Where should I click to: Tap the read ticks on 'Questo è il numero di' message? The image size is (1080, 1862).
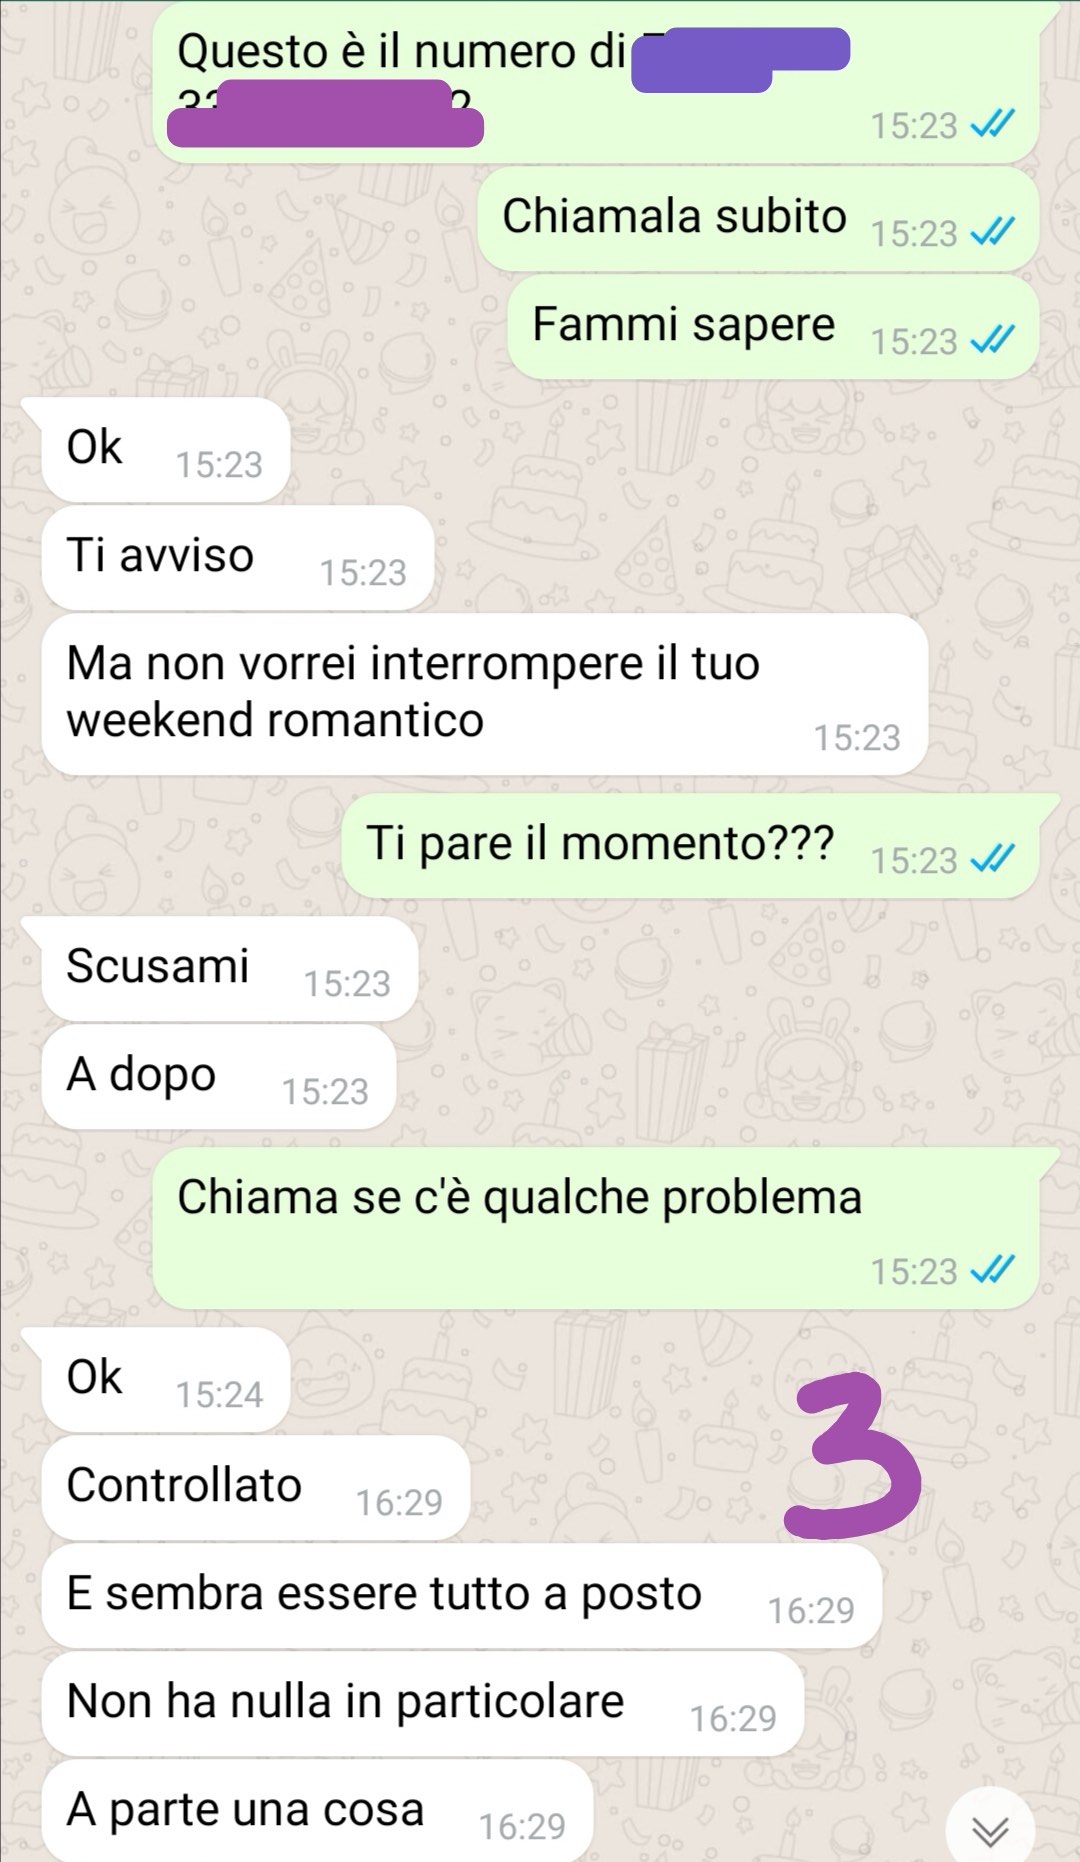(992, 124)
